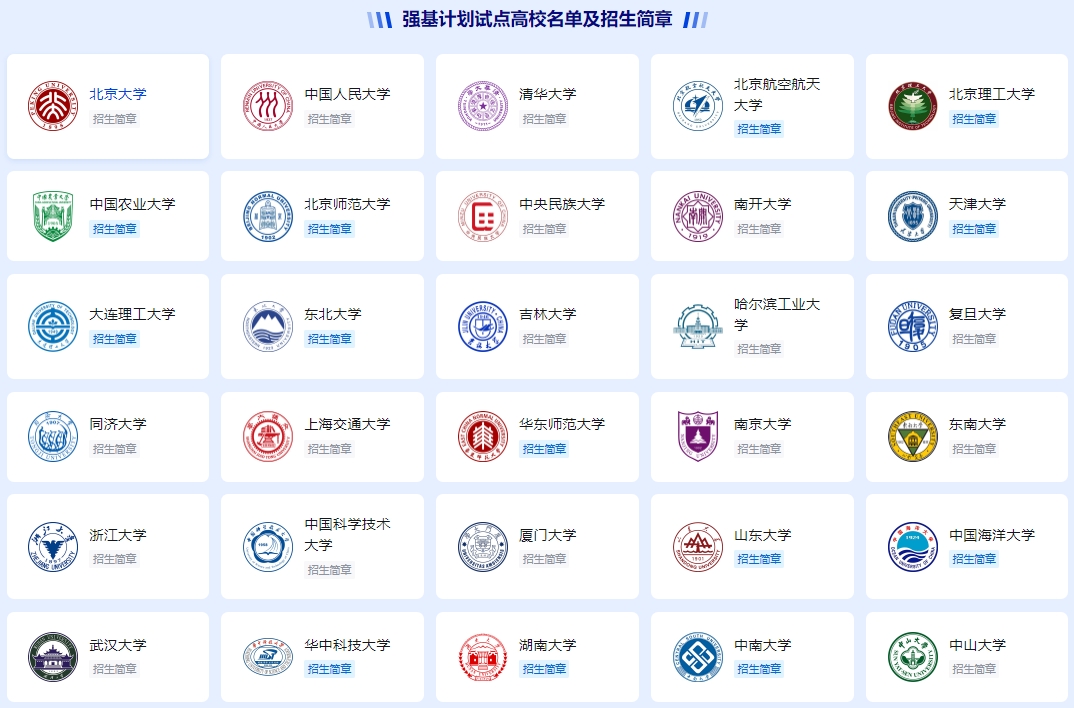Open the 招生简章 button under 北京理工大学
The width and height of the screenshot is (1074, 708).
pyautogui.click(x=973, y=119)
